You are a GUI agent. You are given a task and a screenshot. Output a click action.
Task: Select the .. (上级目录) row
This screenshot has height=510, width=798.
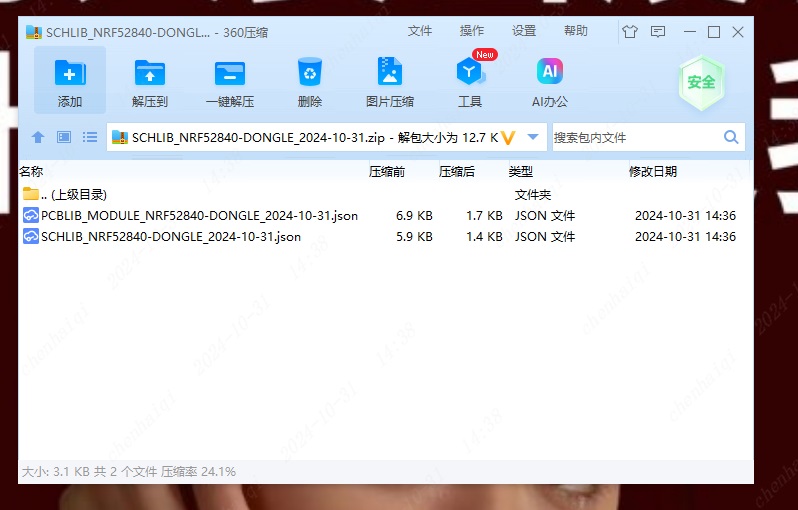point(386,194)
